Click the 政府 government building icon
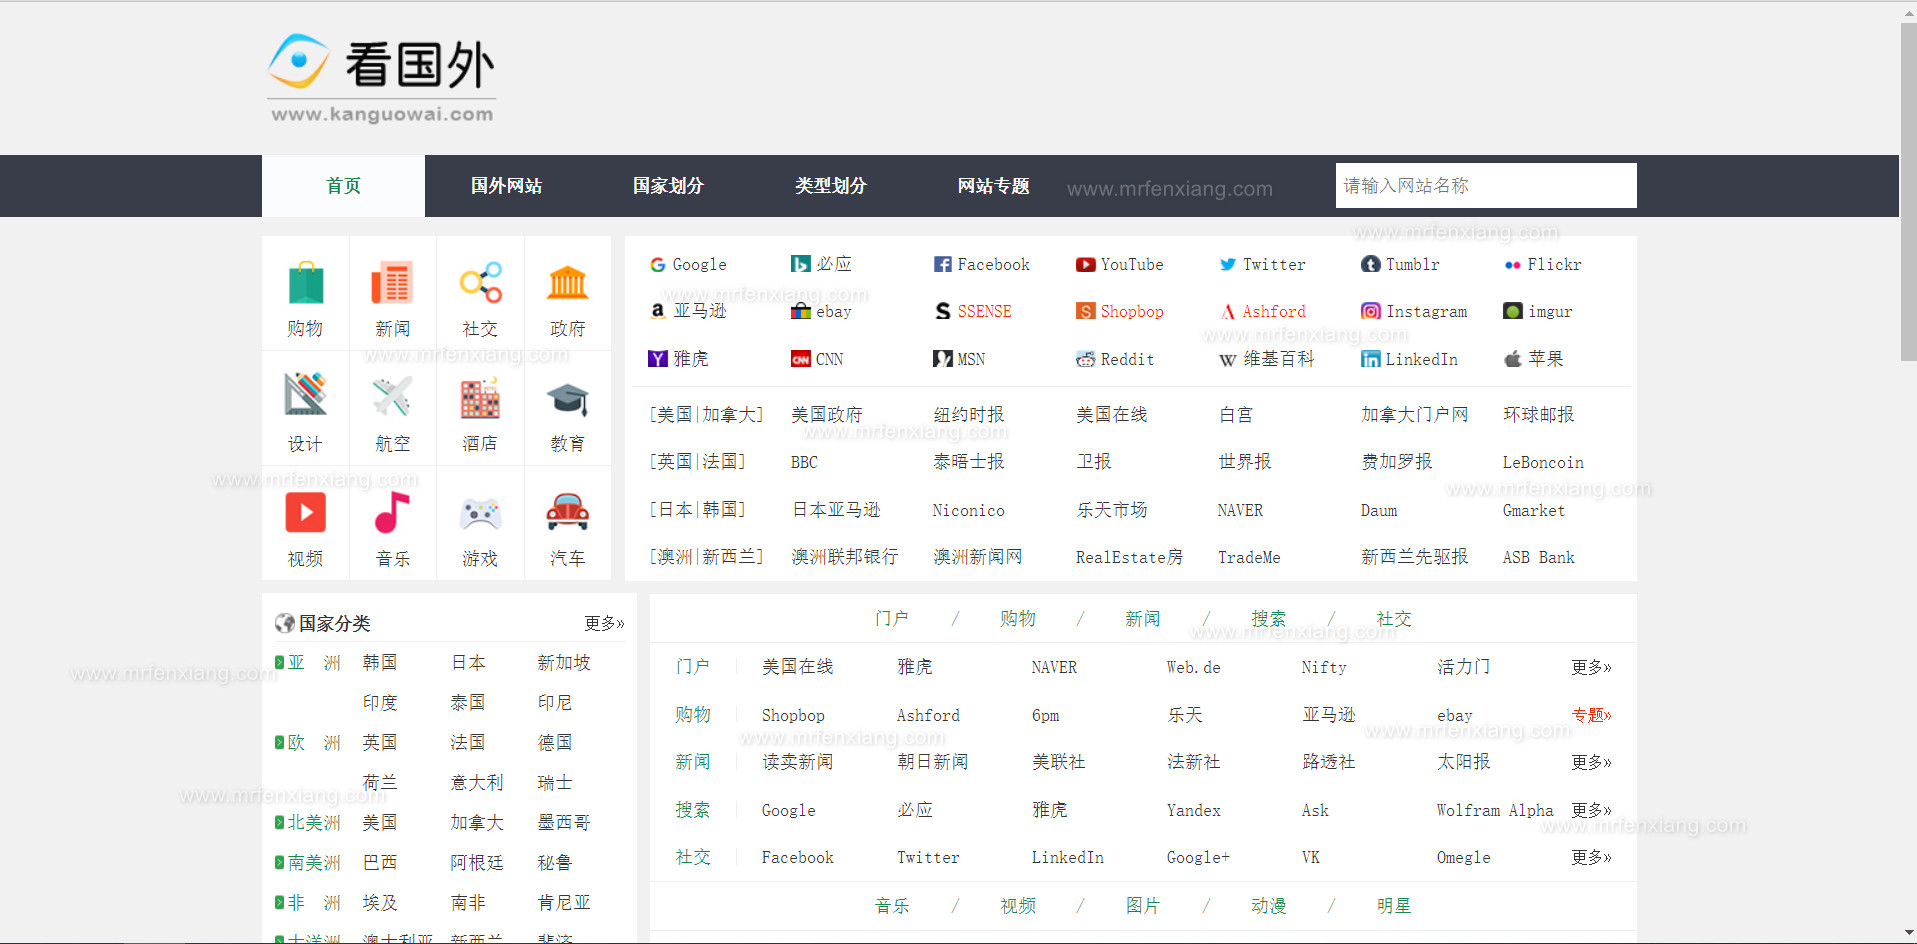Viewport: 1917px width, 944px height. (x=567, y=285)
